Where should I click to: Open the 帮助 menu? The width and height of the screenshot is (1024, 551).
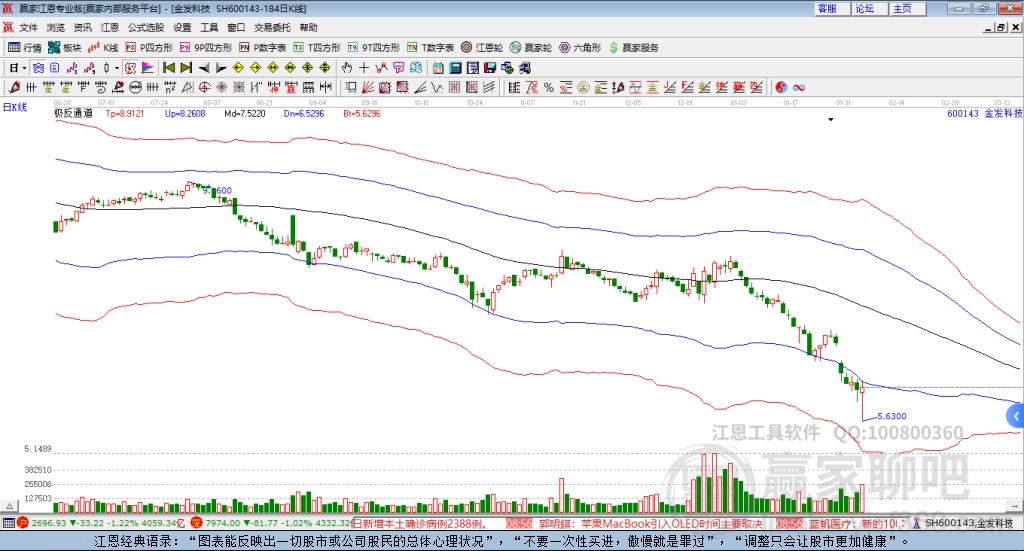(308, 27)
